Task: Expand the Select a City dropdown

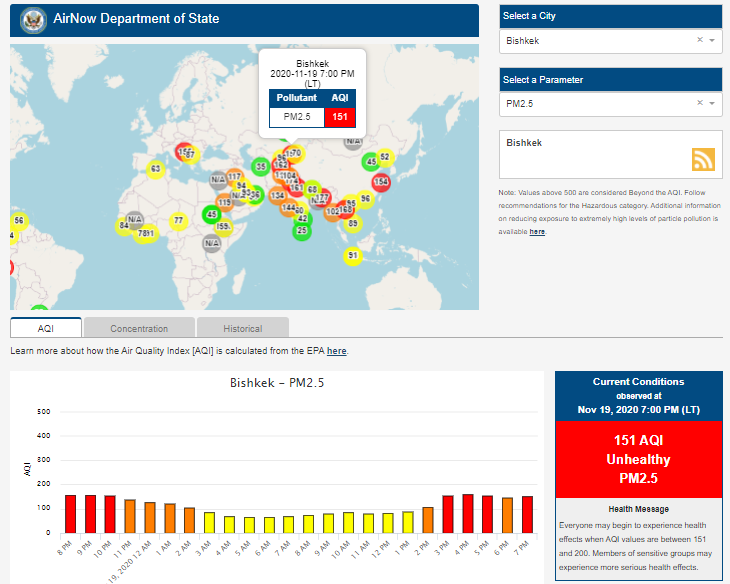Action: (x=712, y=41)
